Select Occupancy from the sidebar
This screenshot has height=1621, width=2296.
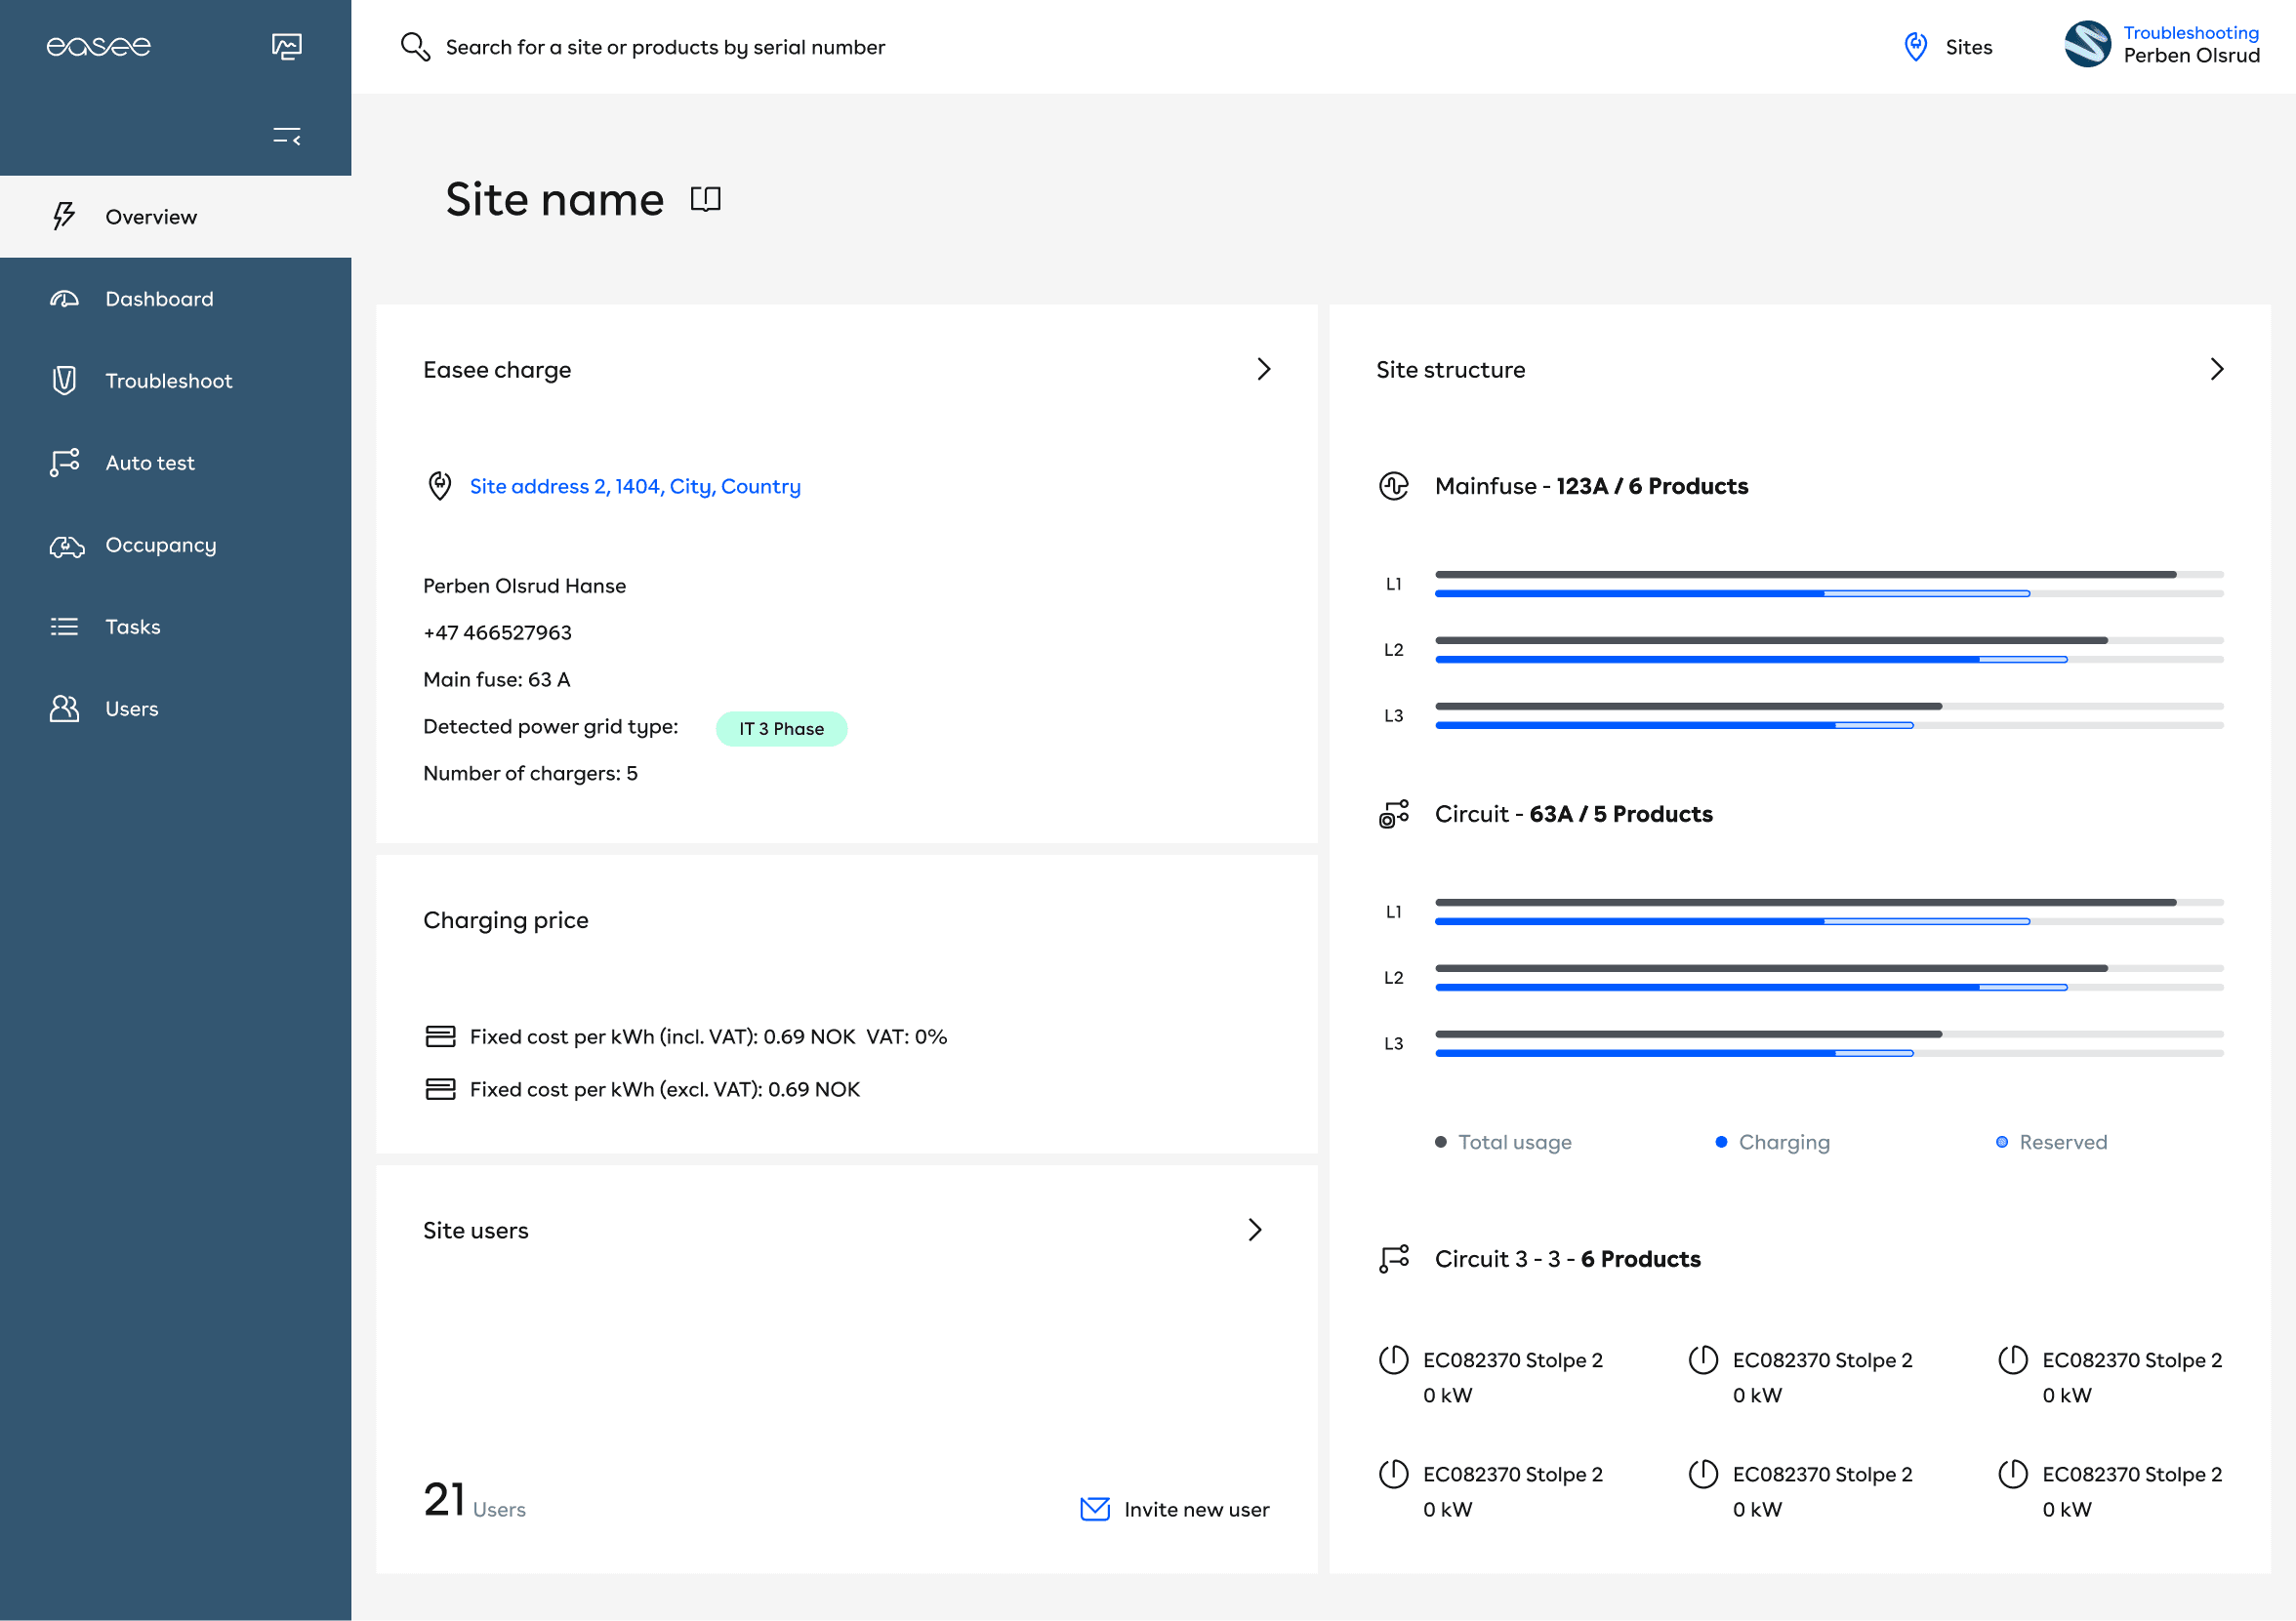point(160,545)
